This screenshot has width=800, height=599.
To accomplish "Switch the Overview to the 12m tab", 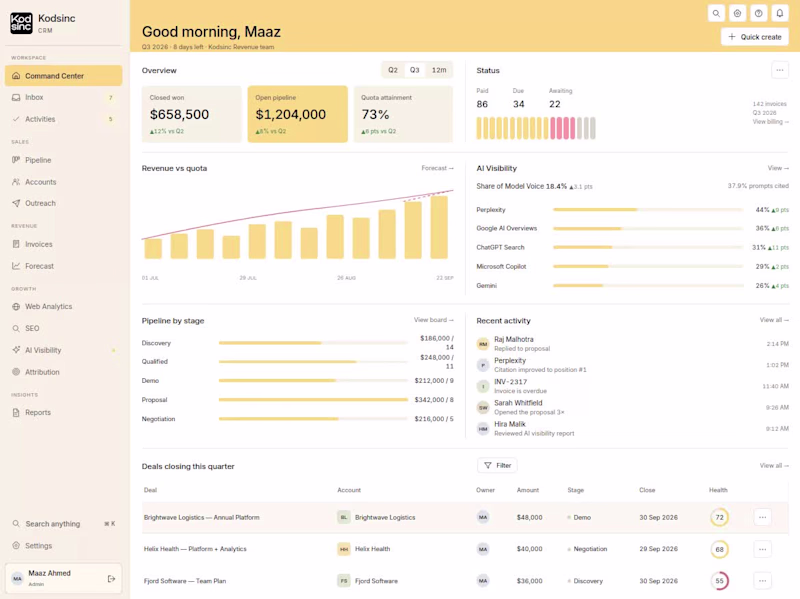I will tap(439, 70).
